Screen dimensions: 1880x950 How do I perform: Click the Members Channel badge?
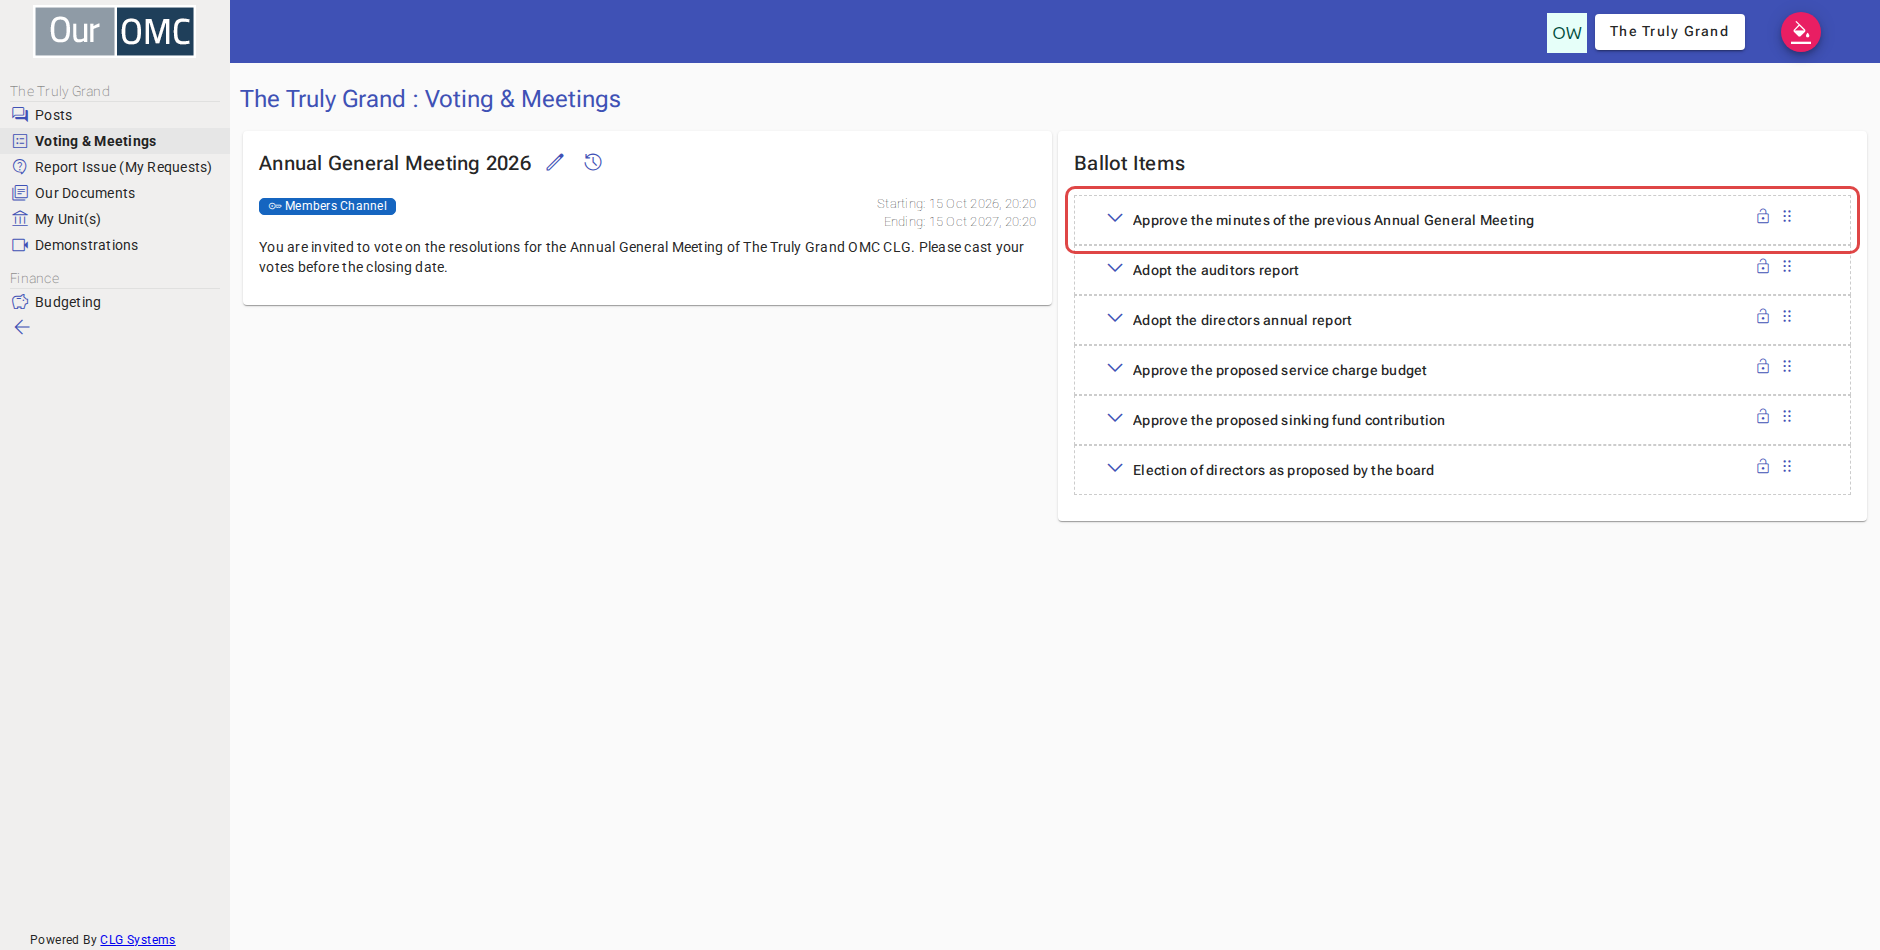(327, 206)
